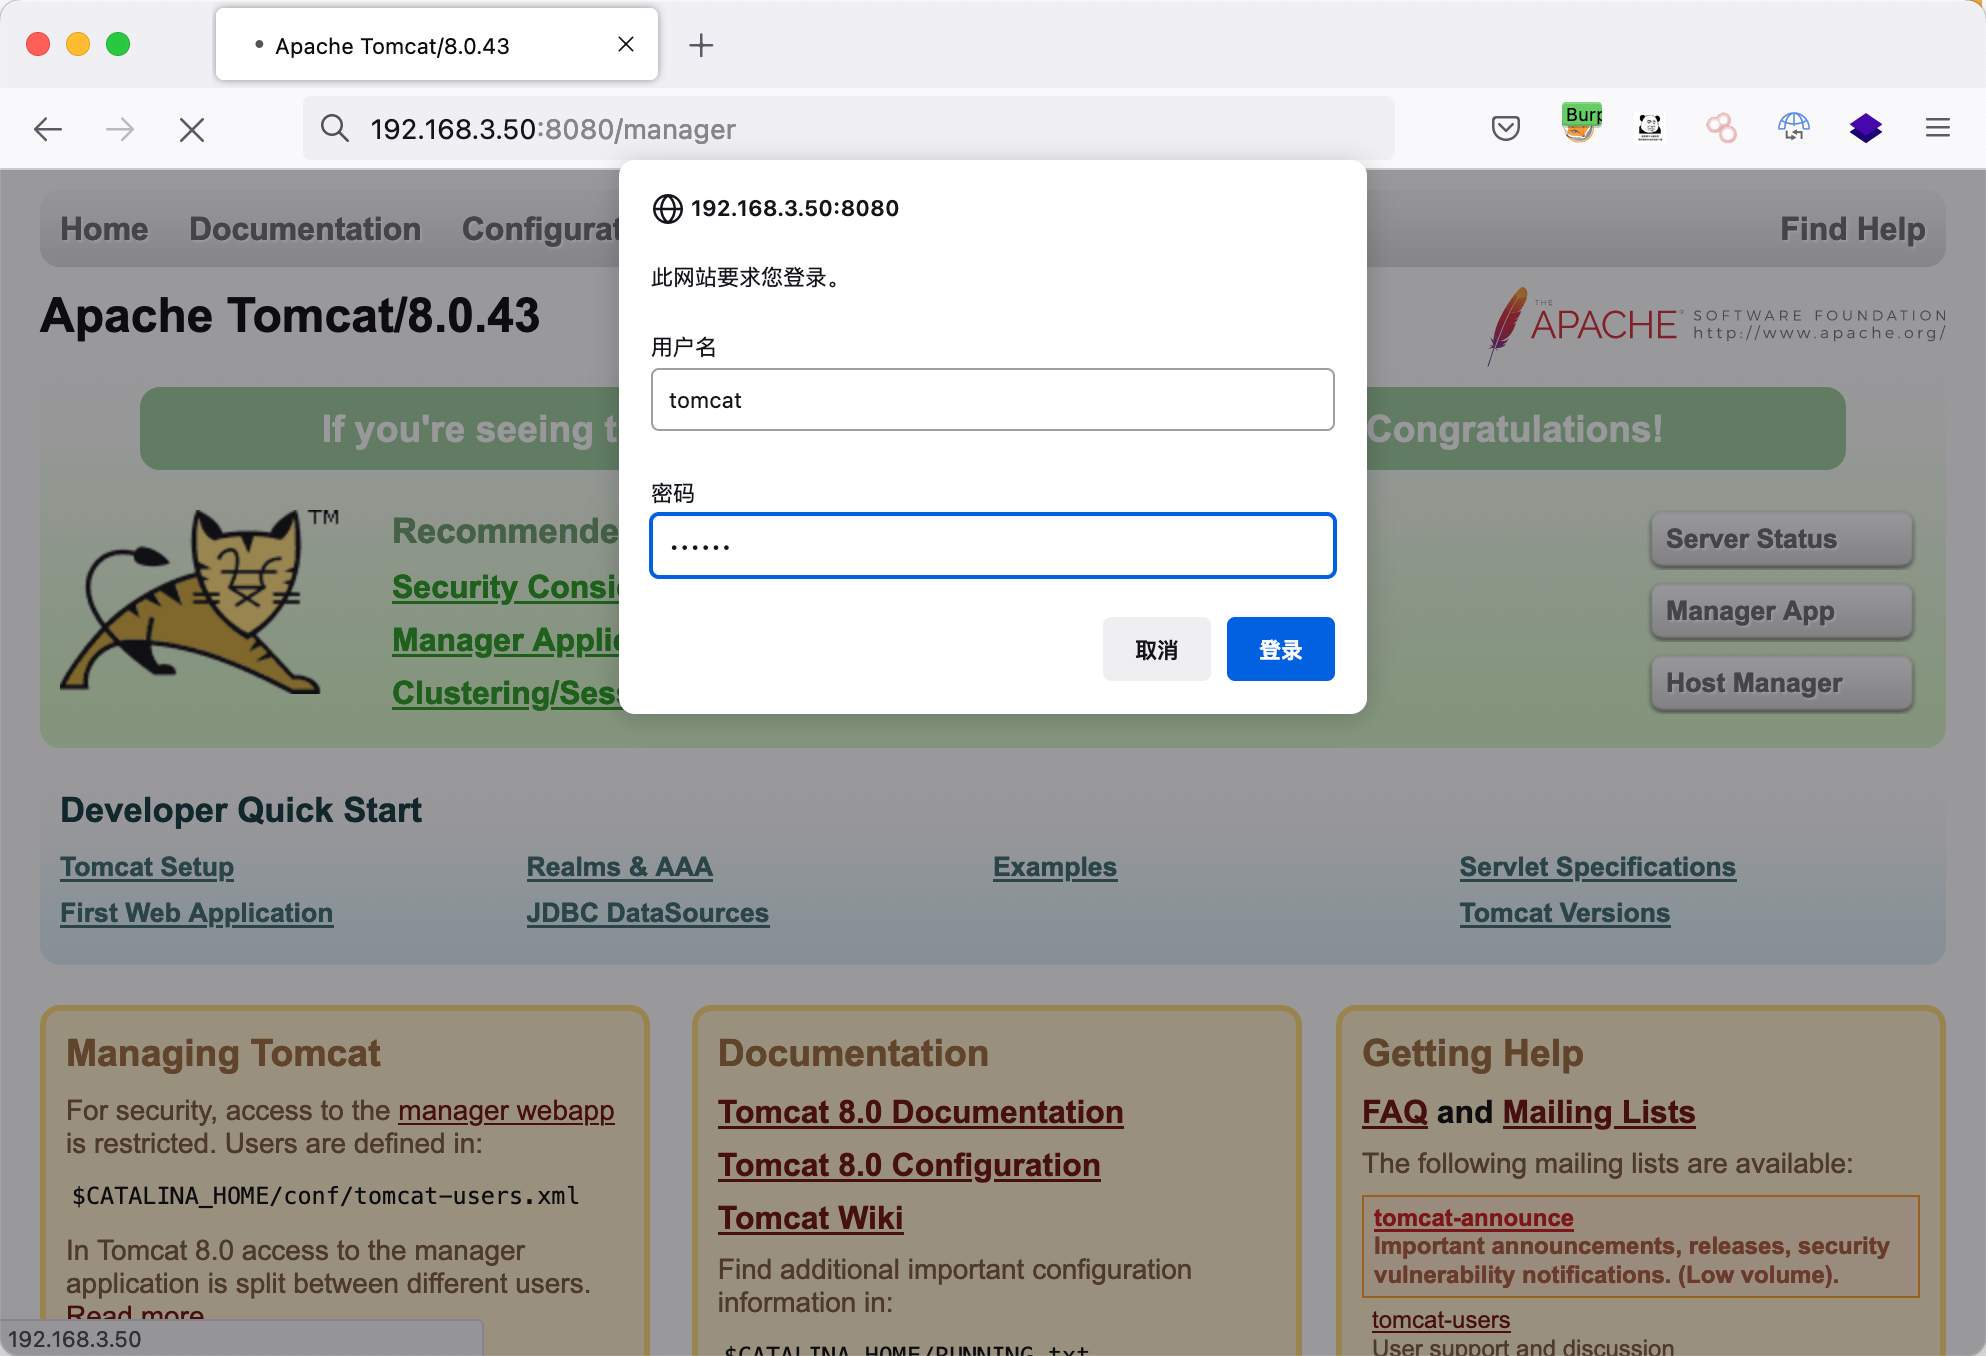Focus the 用户名 username field
This screenshot has width=1986, height=1356.
click(992, 400)
